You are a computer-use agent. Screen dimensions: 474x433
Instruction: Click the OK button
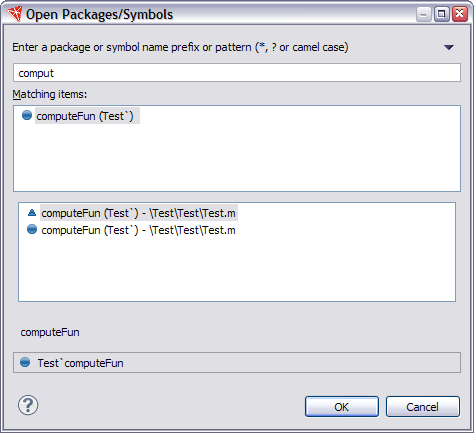pos(342,407)
